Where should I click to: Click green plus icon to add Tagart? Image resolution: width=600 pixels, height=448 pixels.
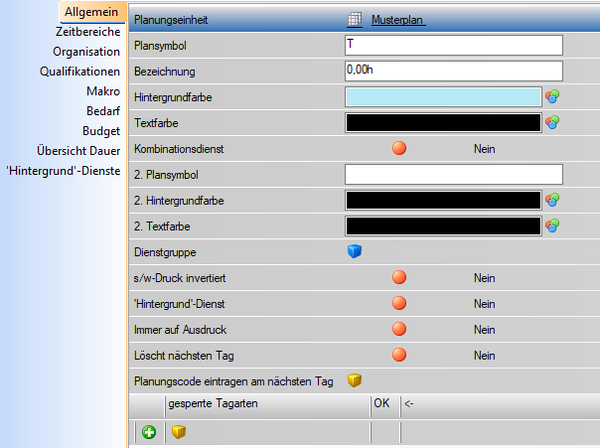click(x=149, y=432)
